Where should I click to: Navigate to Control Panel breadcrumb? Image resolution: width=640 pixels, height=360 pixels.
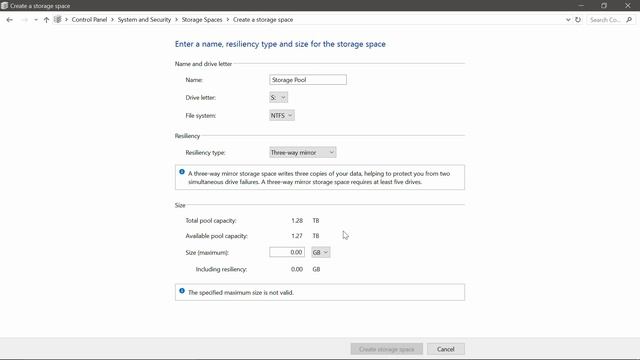[x=89, y=20]
